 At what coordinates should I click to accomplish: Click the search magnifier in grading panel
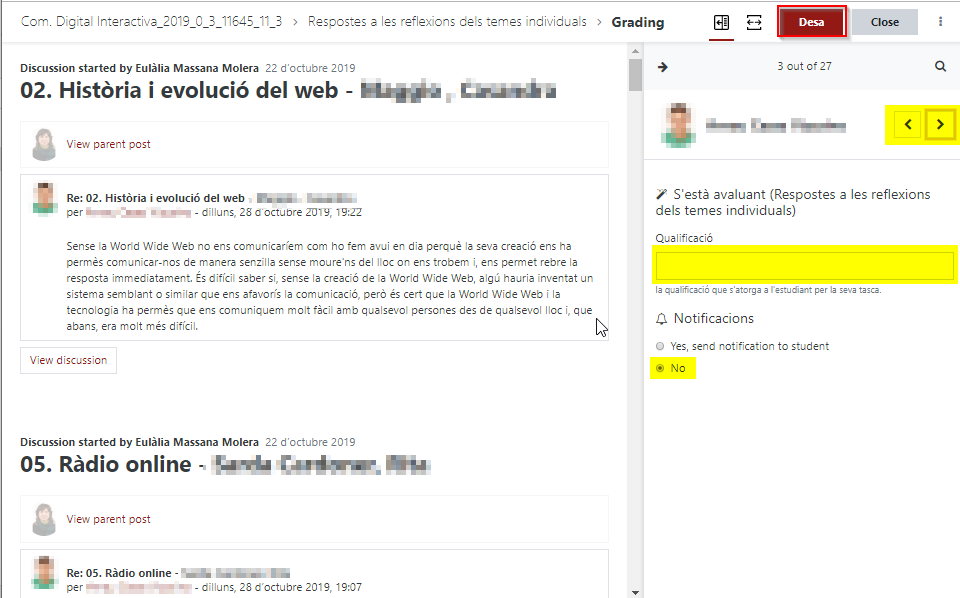pos(940,67)
